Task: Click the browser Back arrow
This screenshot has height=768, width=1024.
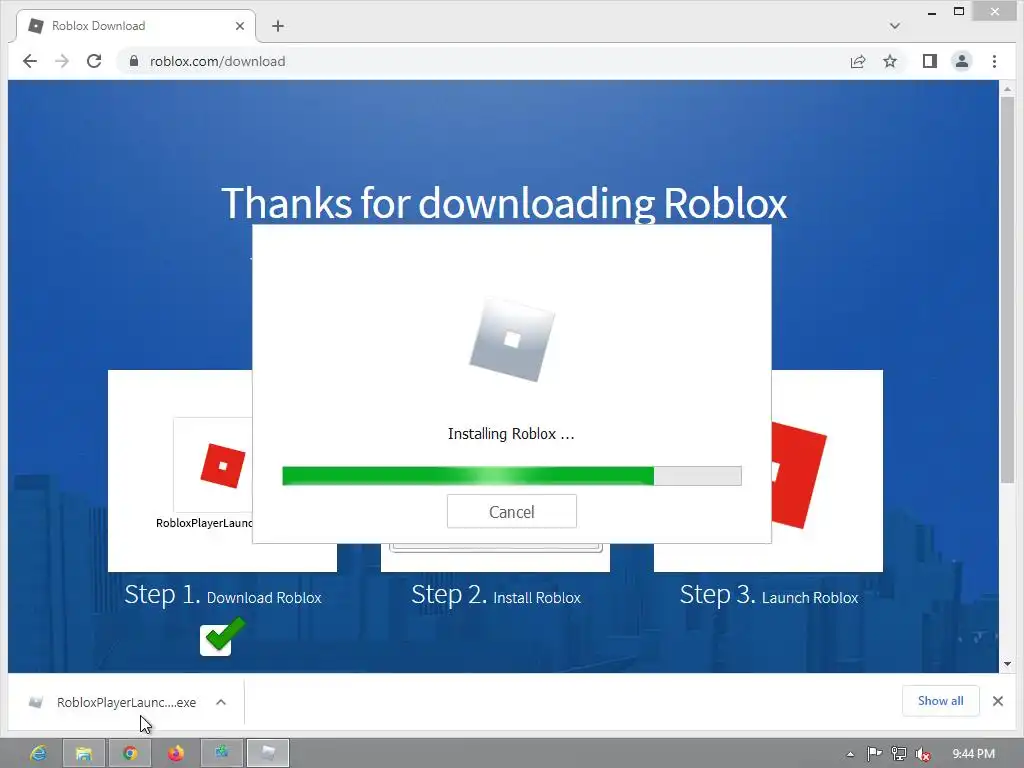Action: tap(30, 61)
